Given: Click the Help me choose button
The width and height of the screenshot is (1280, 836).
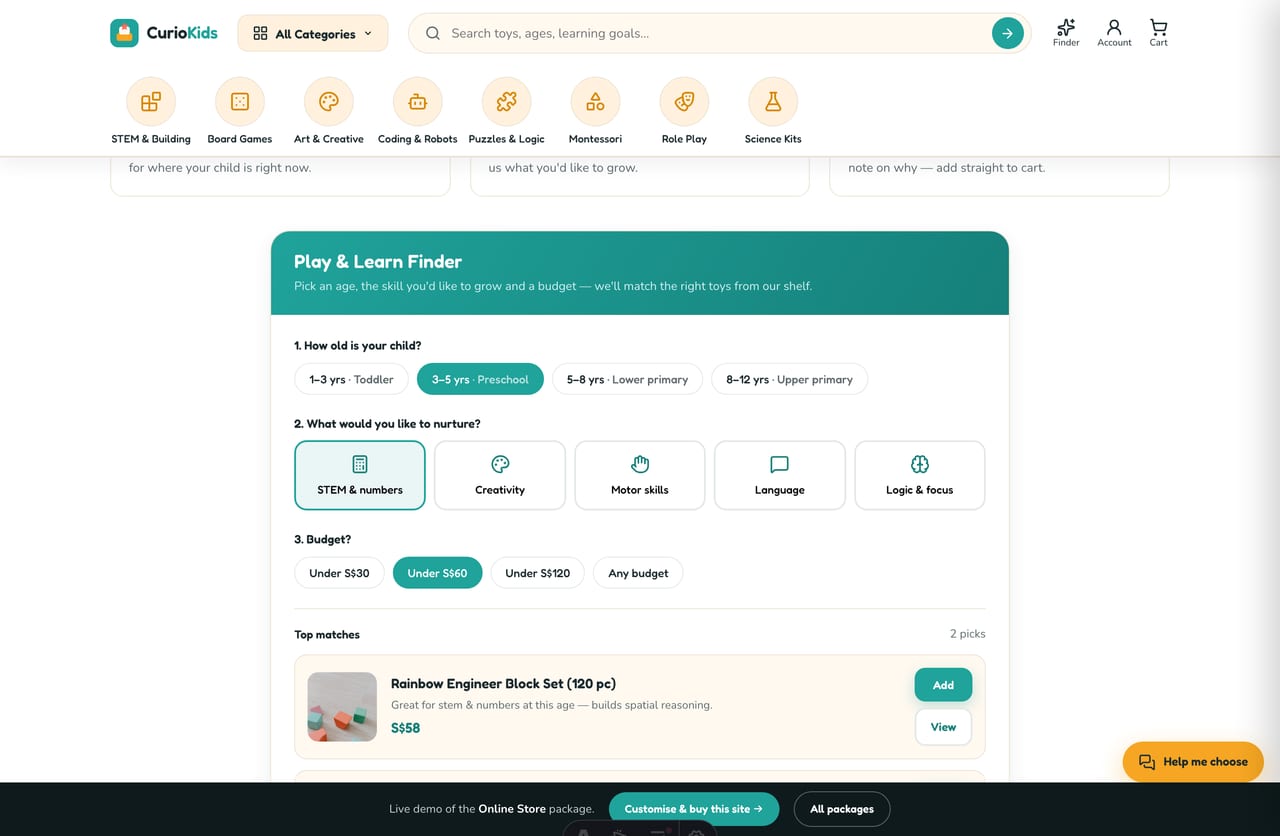Looking at the screenshot, I should pos(1193,762).
